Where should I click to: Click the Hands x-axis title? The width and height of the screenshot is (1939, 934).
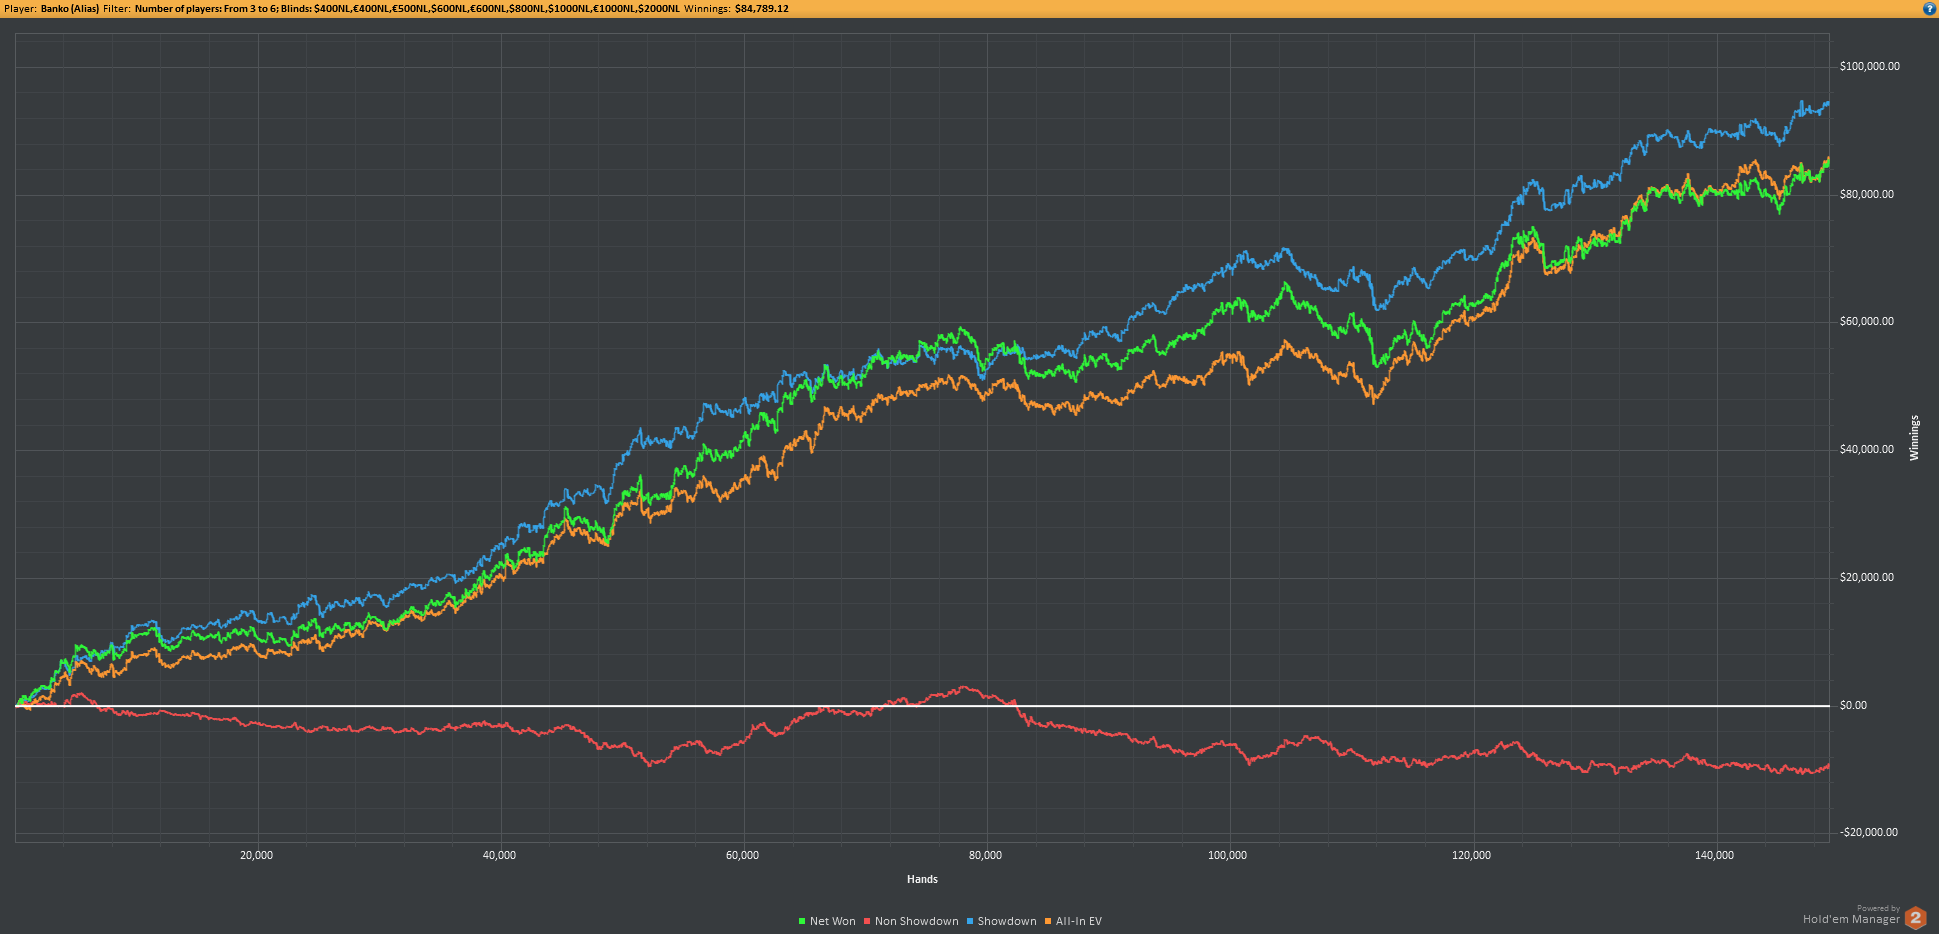coord(922,879)
